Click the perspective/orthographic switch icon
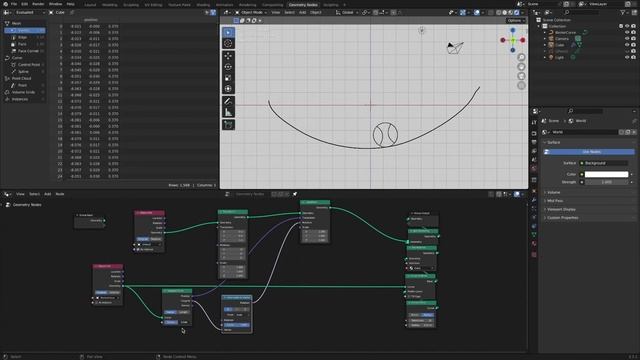This screenshot has width=640, height=360. (x=521, y=86)
